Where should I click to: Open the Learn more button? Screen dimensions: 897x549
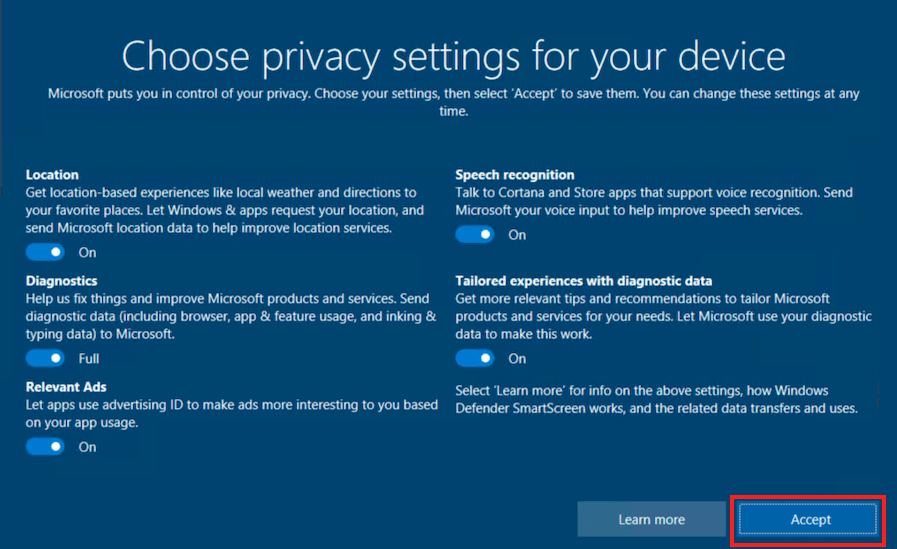pos(652,520)
